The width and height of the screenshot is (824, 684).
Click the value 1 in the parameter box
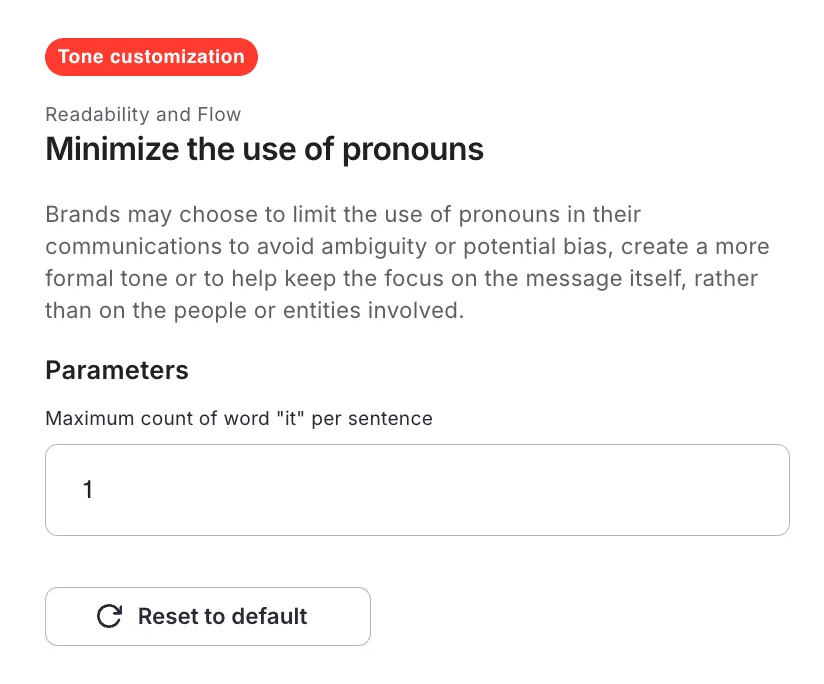[x=88, y=490]
